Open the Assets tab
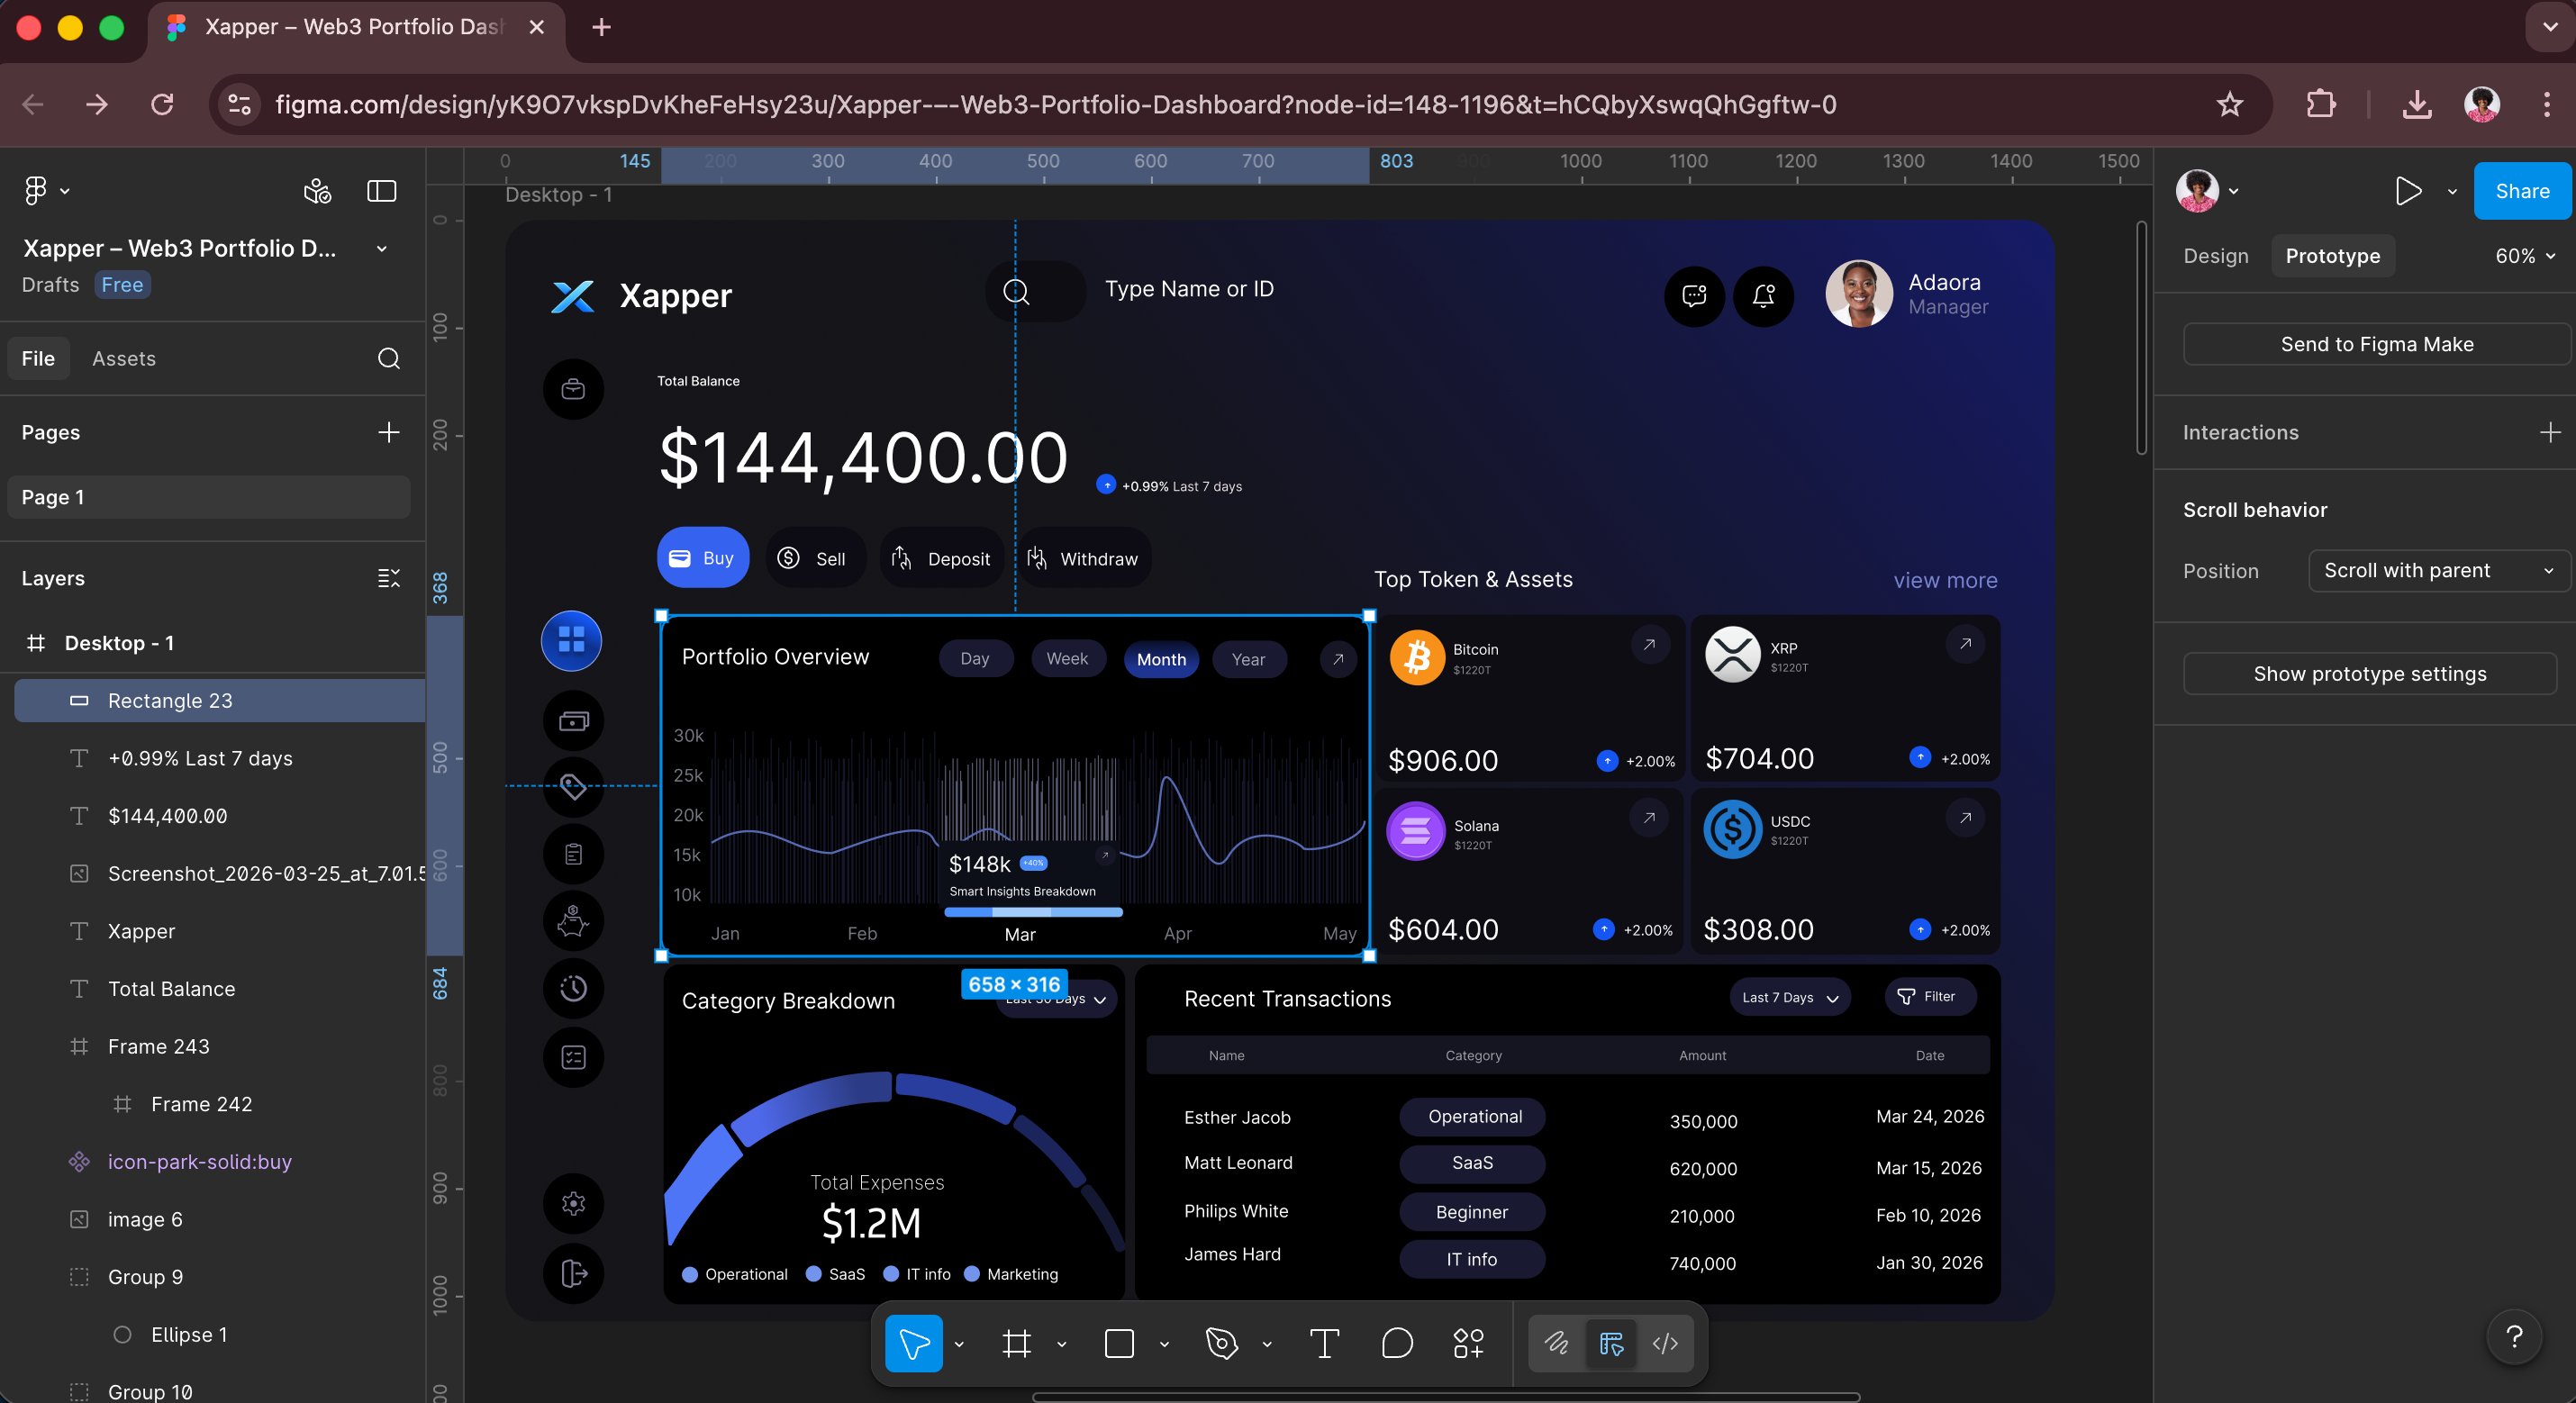2576x1403 pixels. [x=124, y=358]
